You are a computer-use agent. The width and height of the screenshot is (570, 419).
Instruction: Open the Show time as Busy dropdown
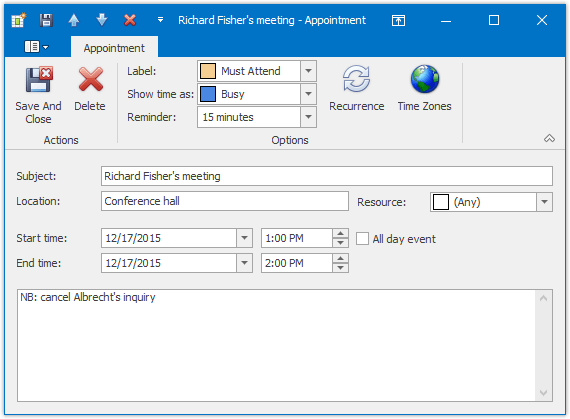(308, 94)
